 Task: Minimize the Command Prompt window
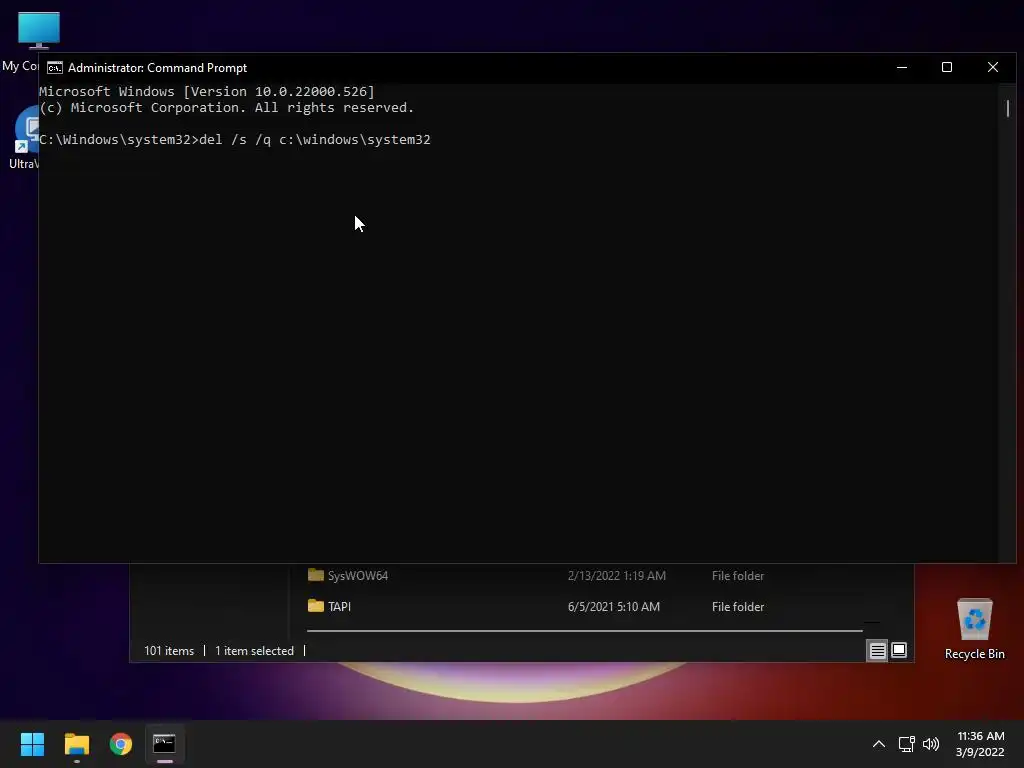point(902,67)
